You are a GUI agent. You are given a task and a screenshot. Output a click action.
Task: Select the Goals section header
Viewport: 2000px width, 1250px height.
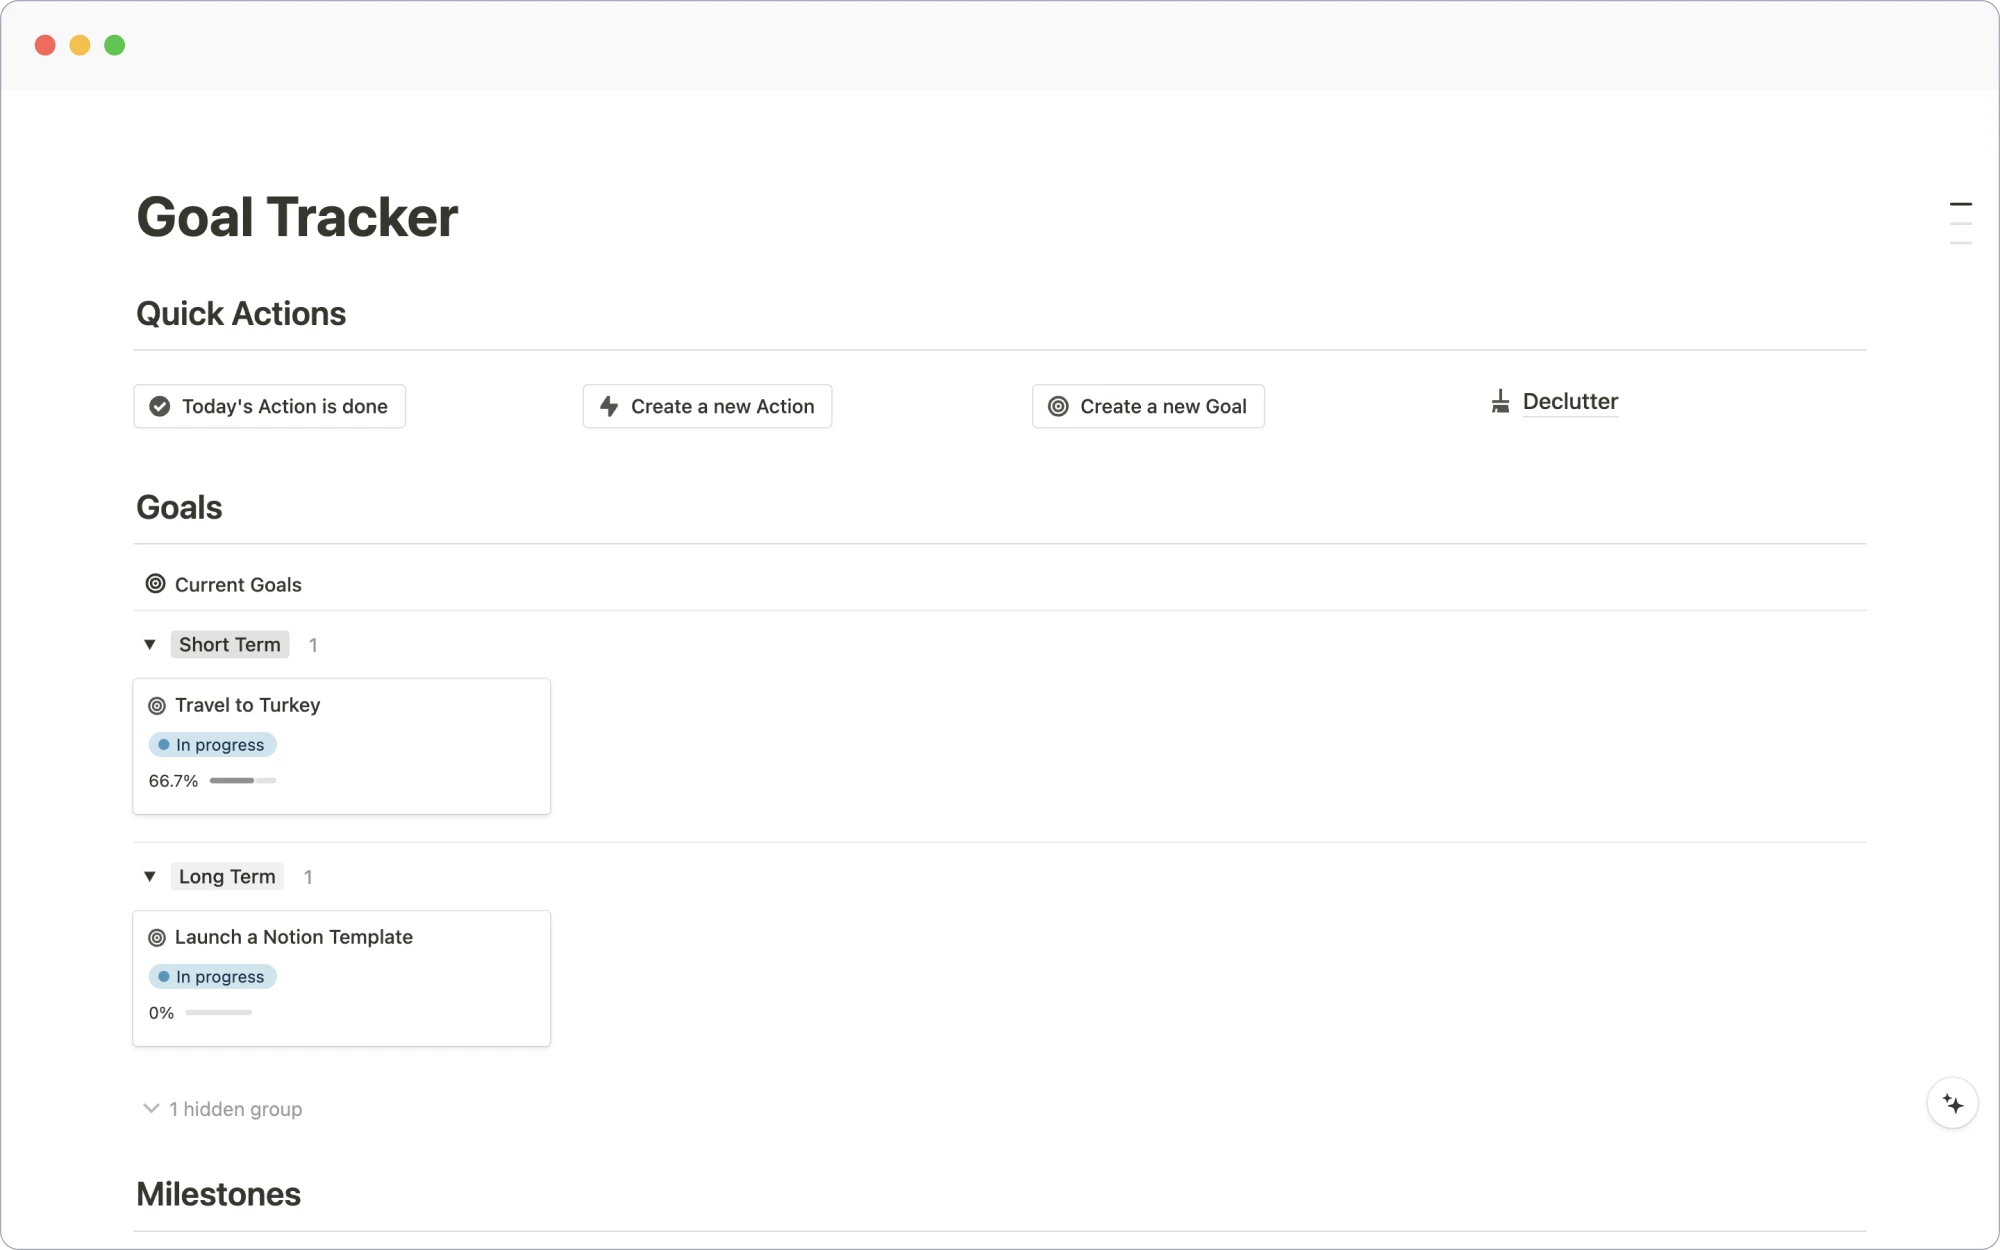click(x=179, y=507)
